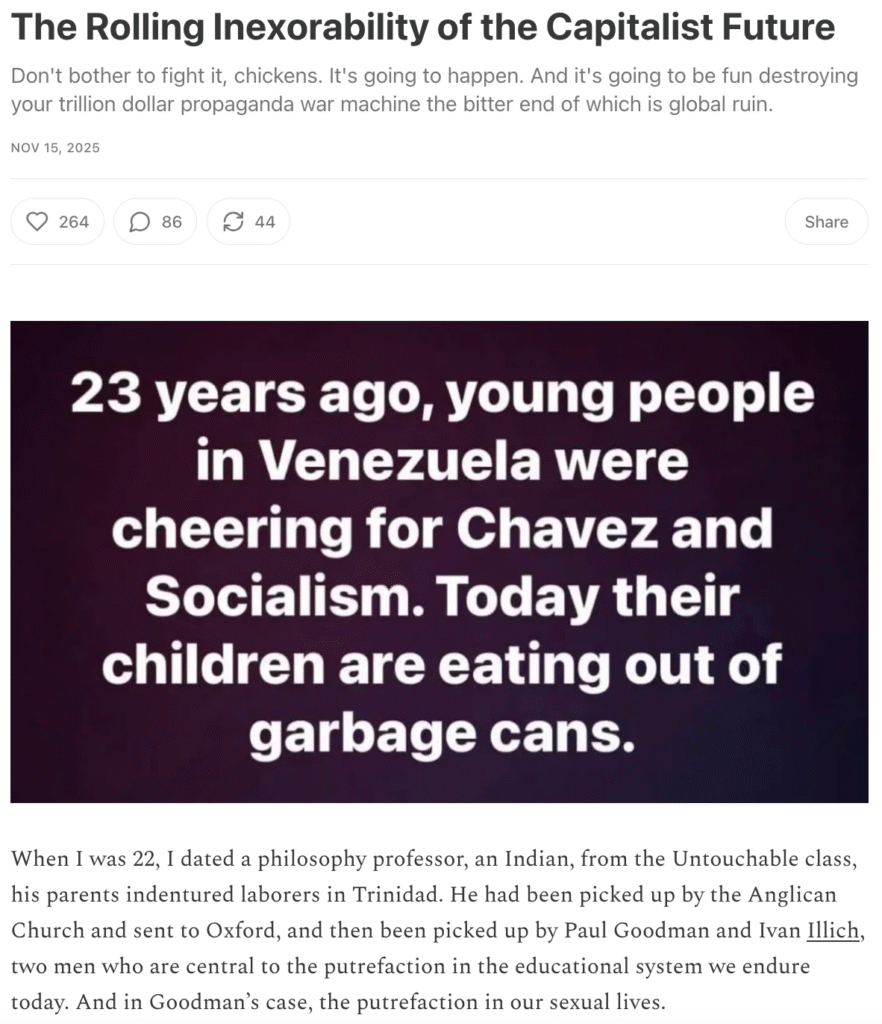Click the heart icon to like the post

pos(37,222)
